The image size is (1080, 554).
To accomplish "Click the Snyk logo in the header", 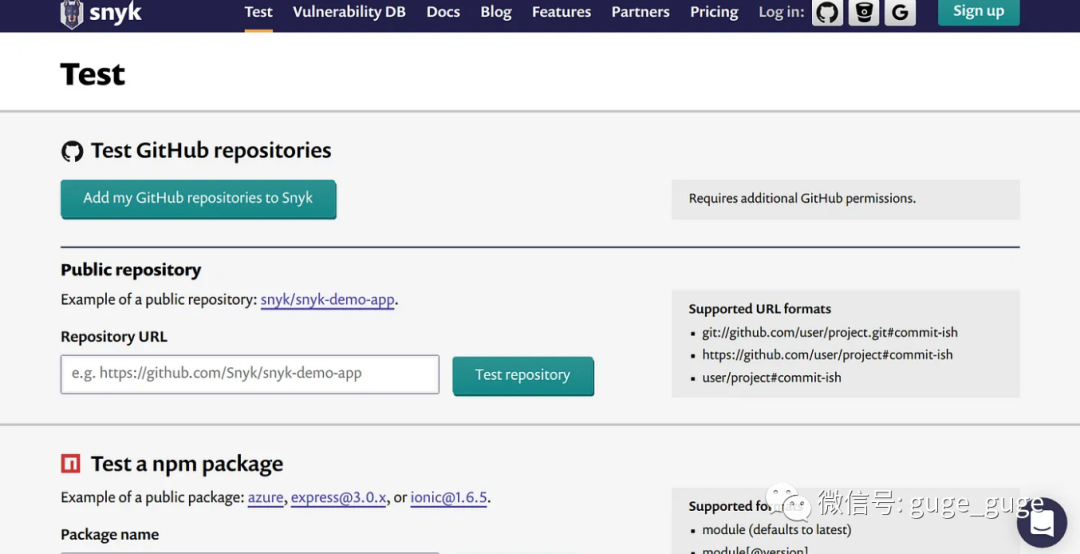I will click(x=101, y=14).
